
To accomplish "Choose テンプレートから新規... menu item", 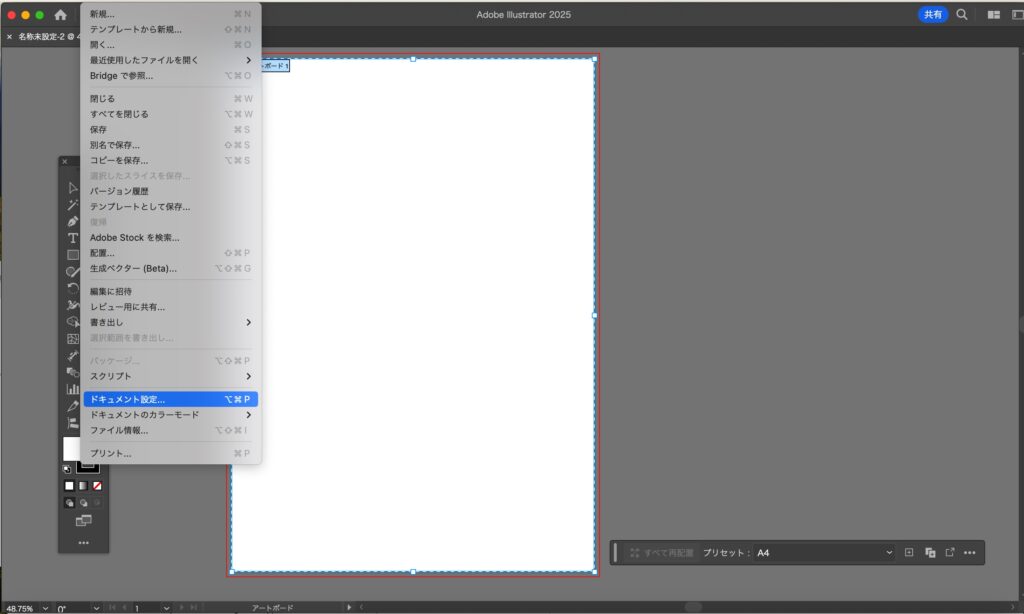I will click(x=170, y=29).
